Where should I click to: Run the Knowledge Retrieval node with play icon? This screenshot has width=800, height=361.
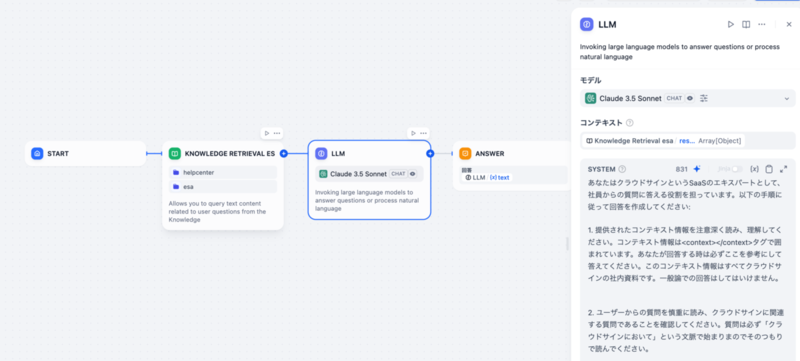[x=267, y=133]
